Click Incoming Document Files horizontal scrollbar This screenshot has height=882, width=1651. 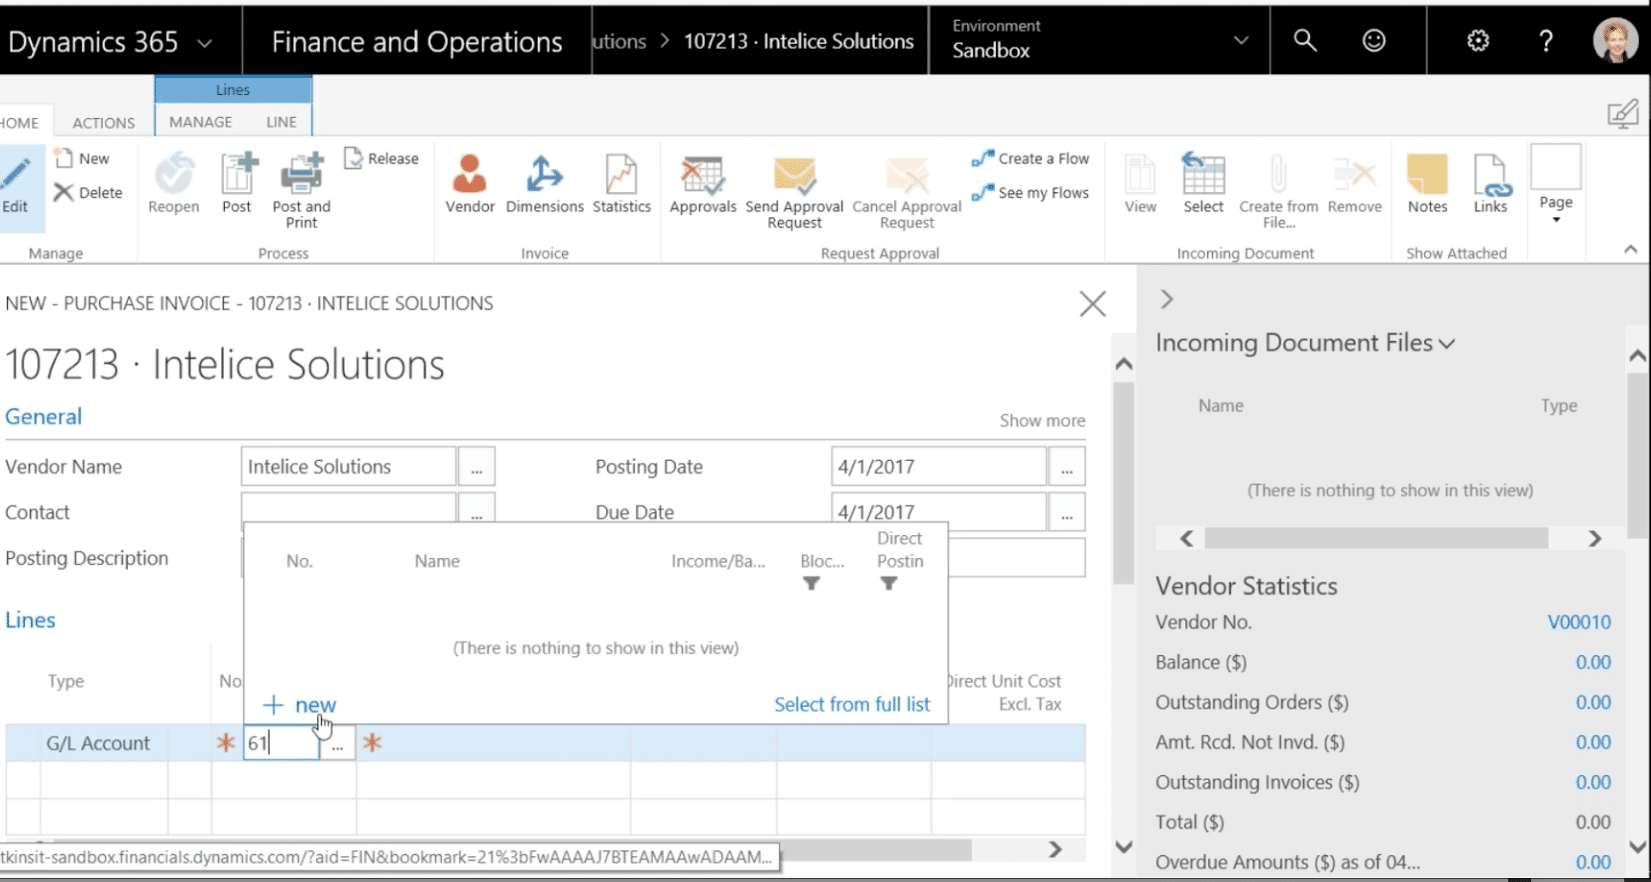click(1376, 539)
